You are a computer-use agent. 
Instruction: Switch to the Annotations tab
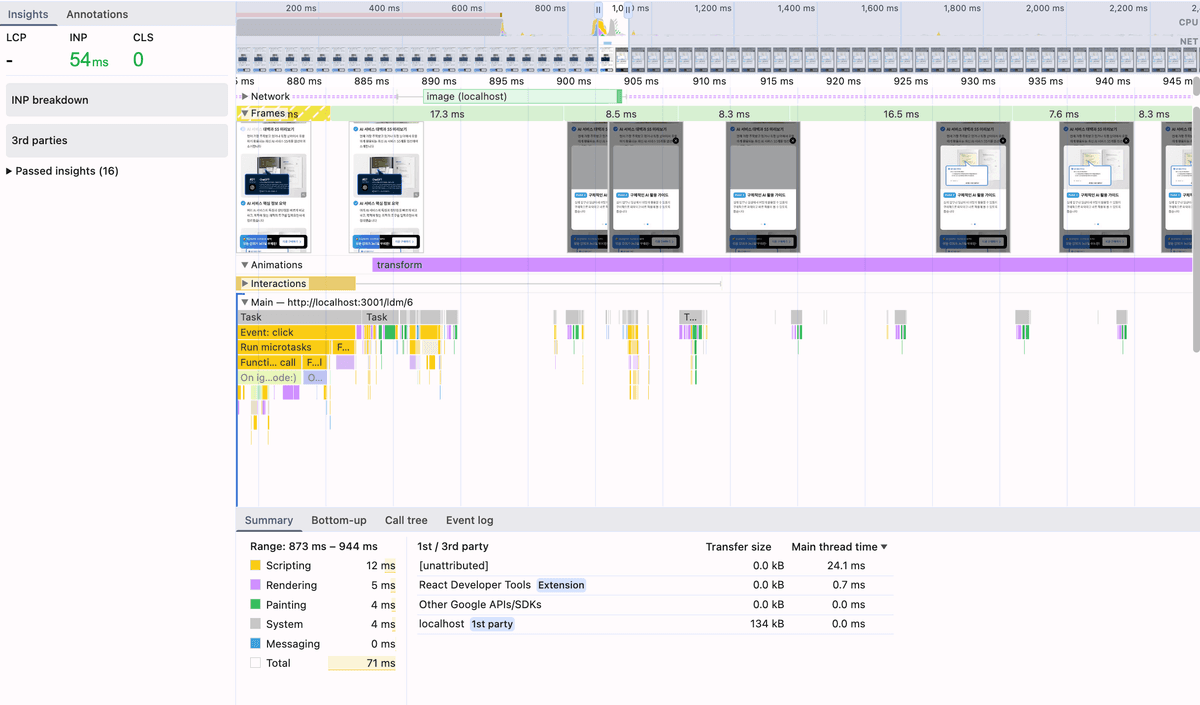click(97, 14)
